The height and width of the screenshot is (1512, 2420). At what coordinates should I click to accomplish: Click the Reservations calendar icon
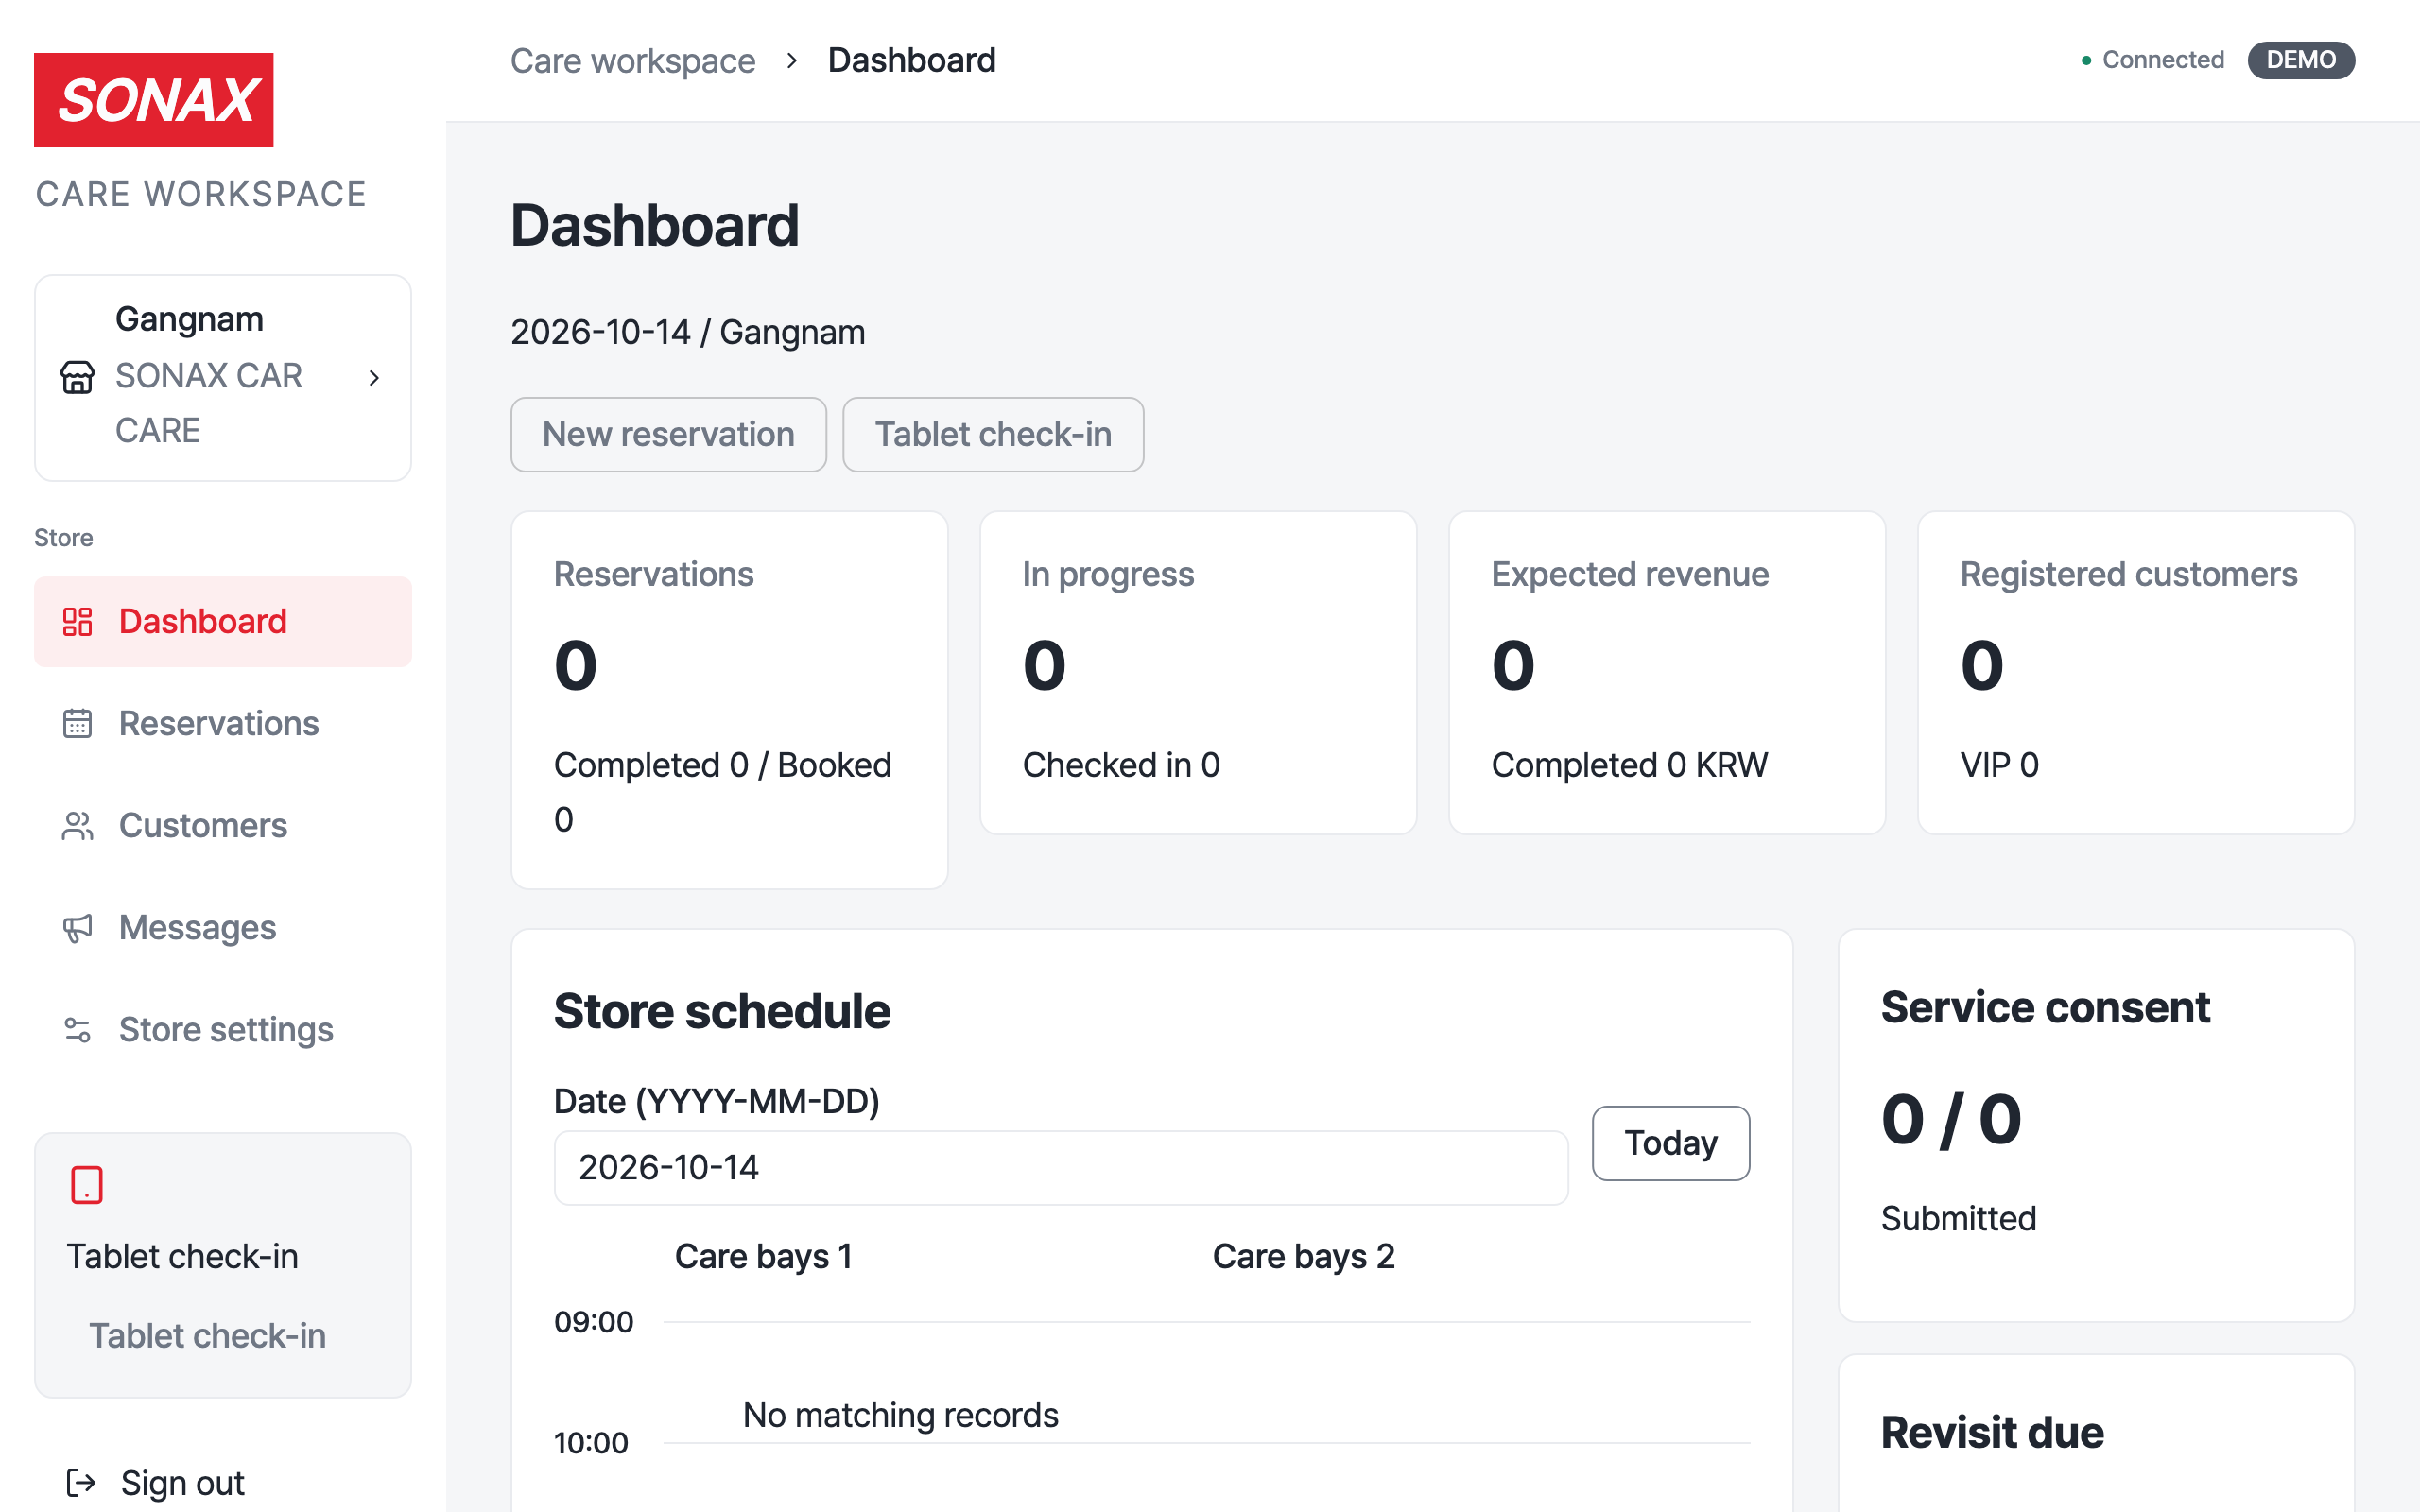[x=77, y=723]
